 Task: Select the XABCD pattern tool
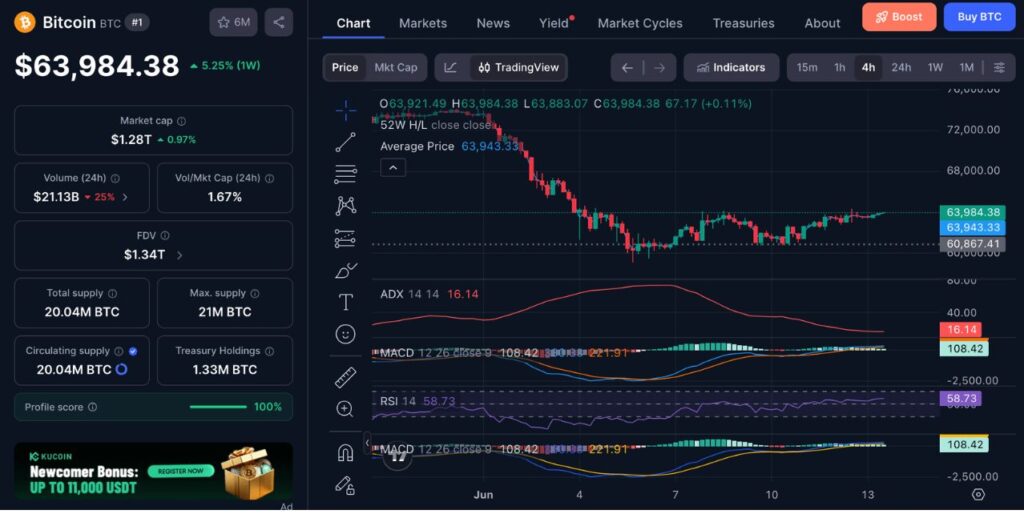point(345,206)
